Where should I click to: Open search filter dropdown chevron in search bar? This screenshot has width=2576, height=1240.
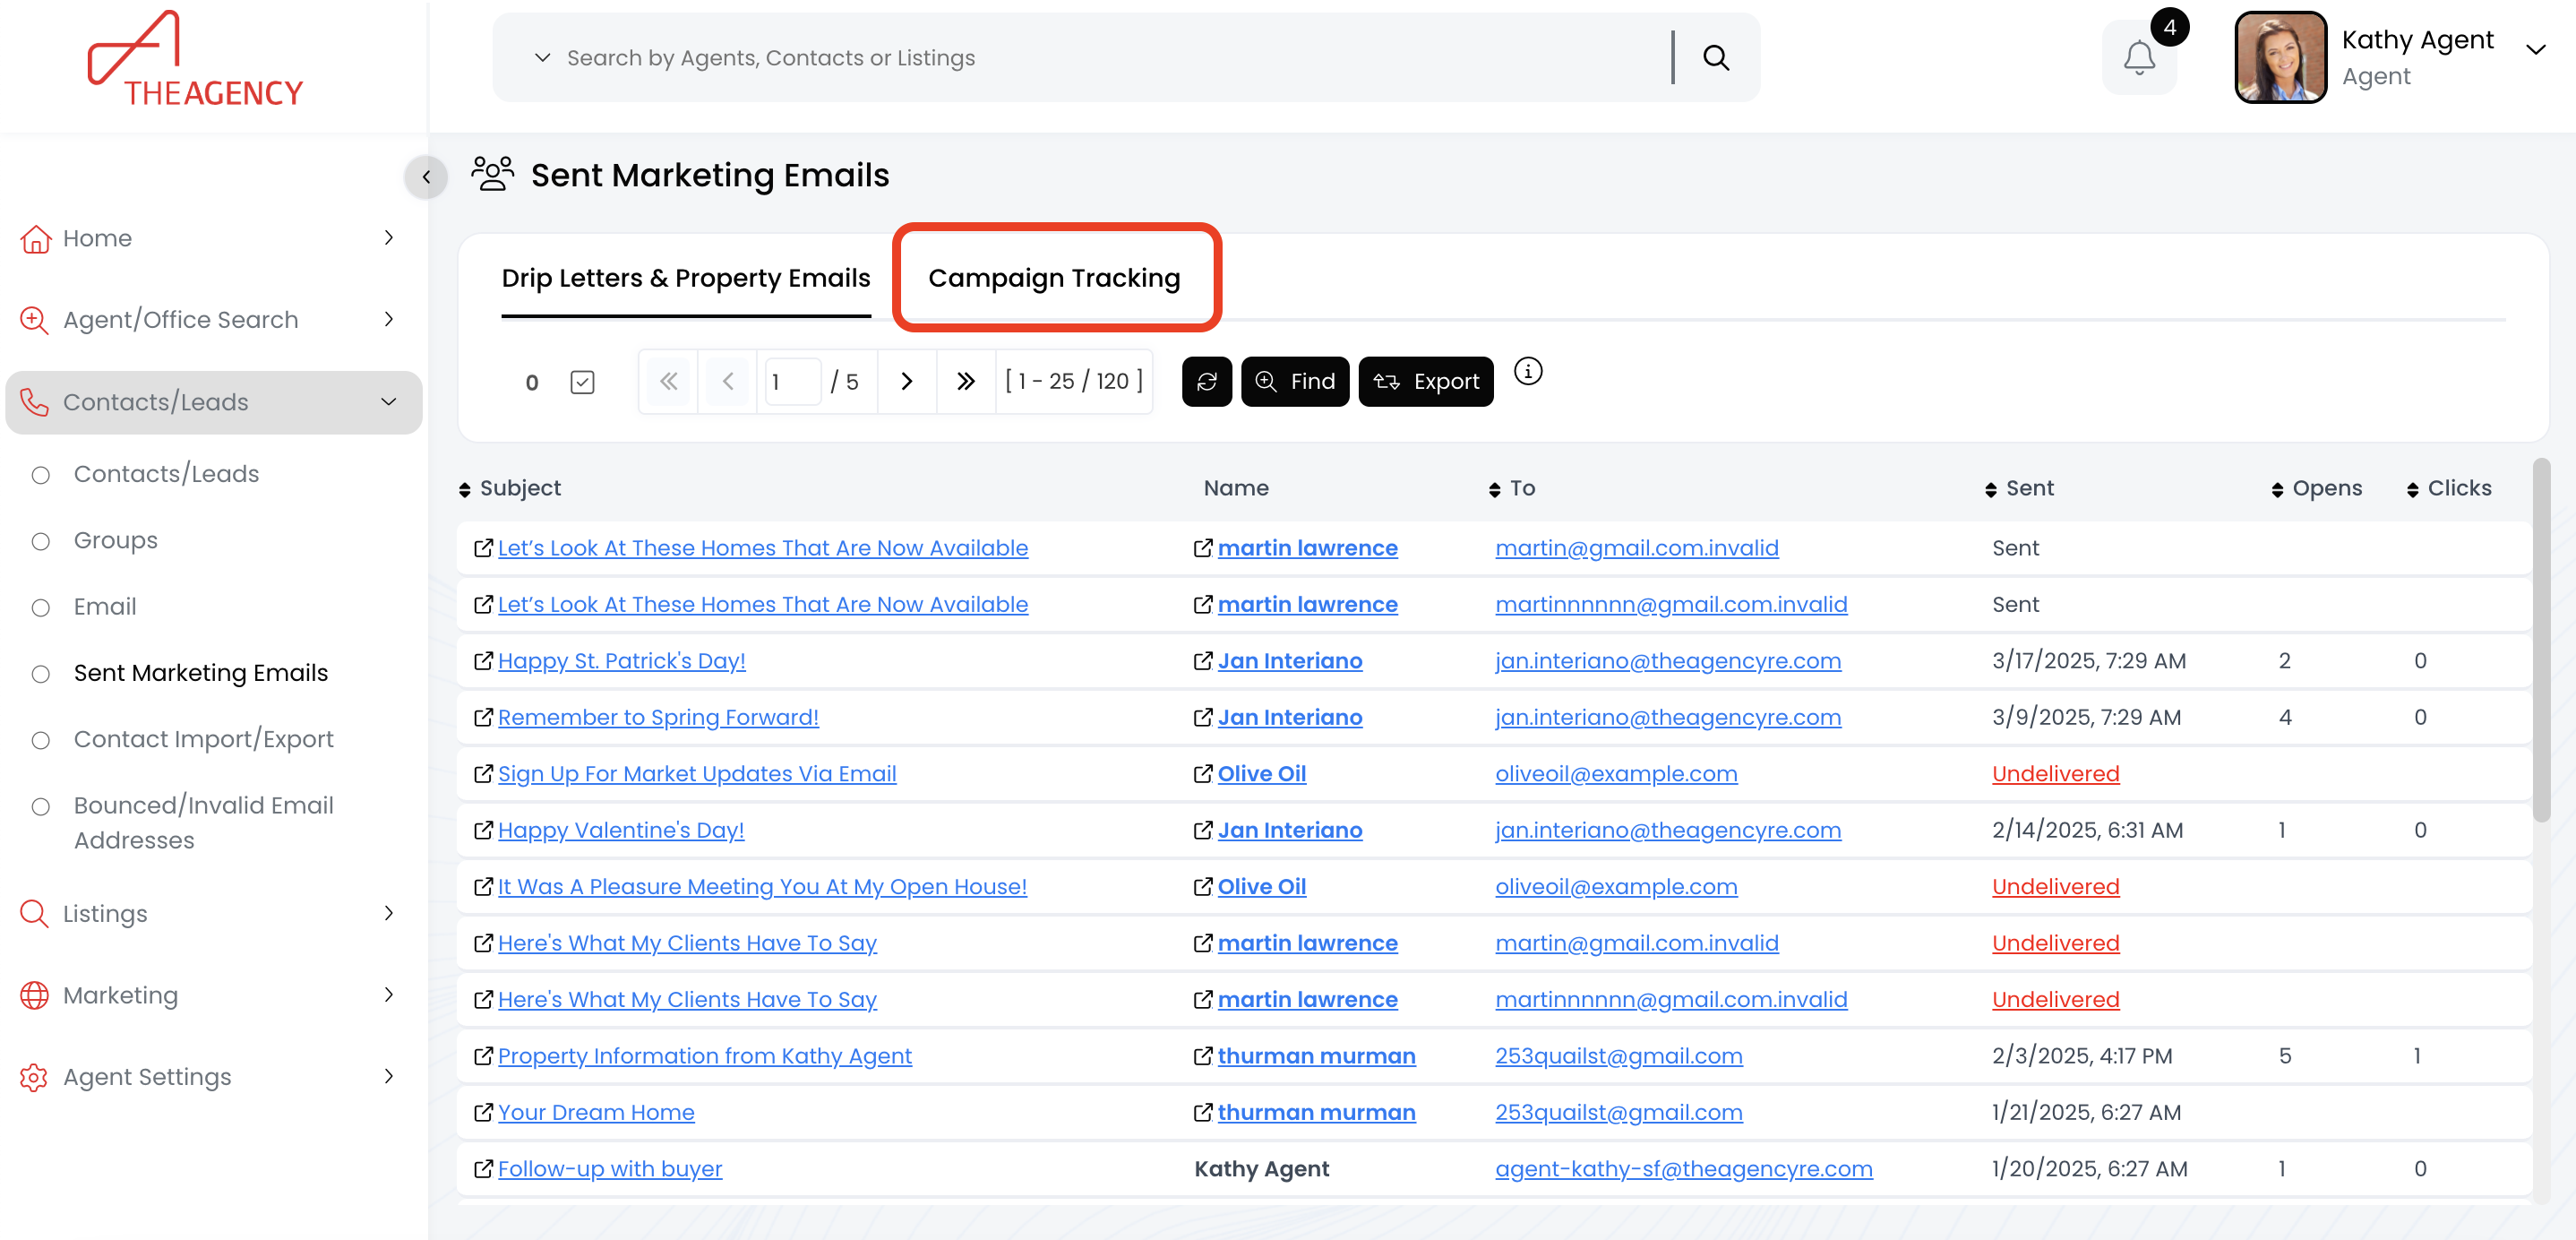[542, 58]
